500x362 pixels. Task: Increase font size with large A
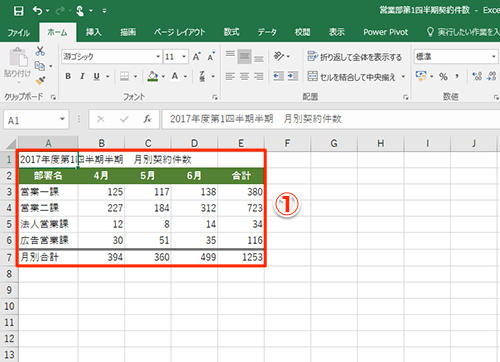(x=197, y=57)
